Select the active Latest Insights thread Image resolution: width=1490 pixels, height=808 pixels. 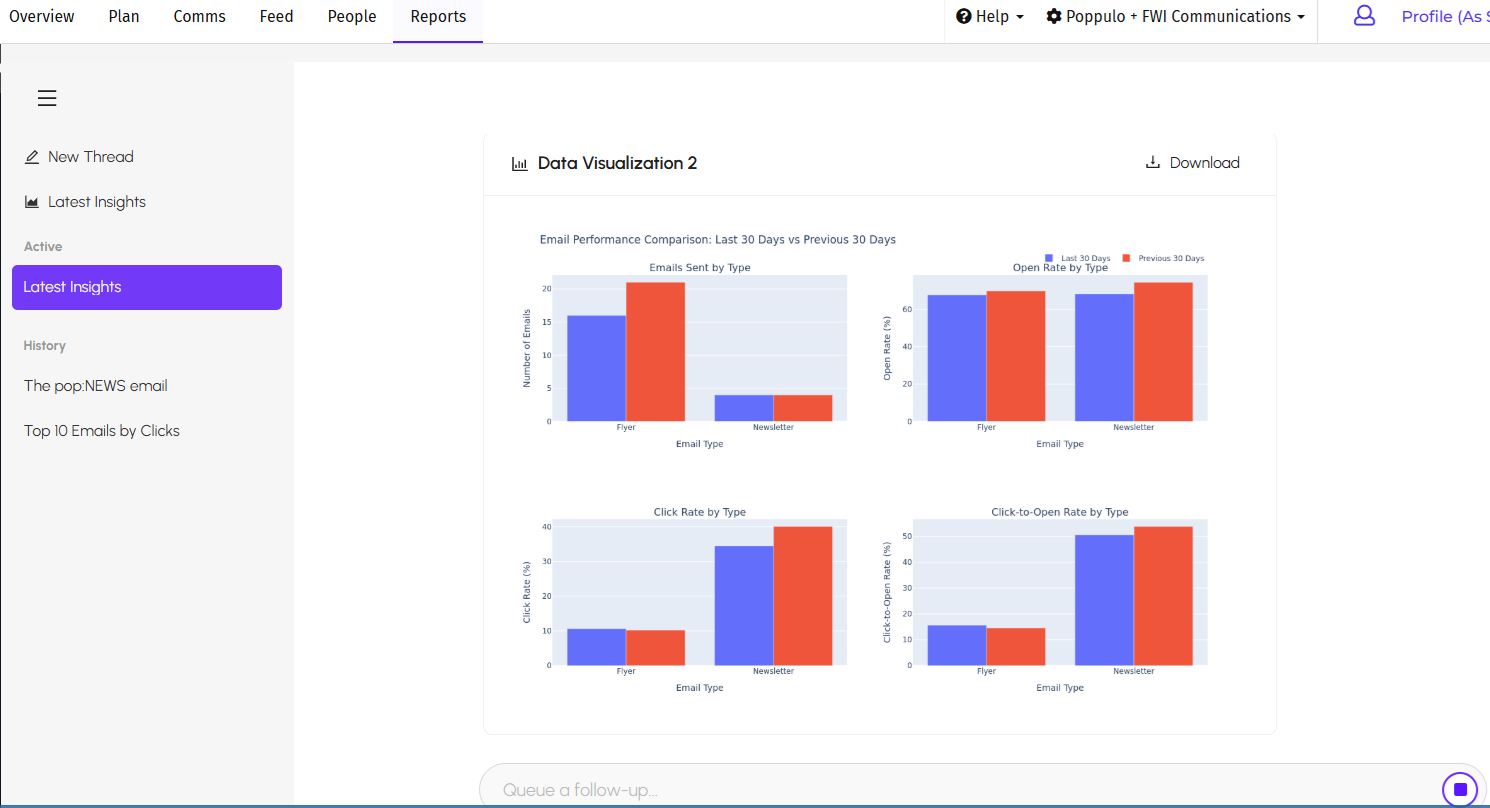(x=147, y=287)
